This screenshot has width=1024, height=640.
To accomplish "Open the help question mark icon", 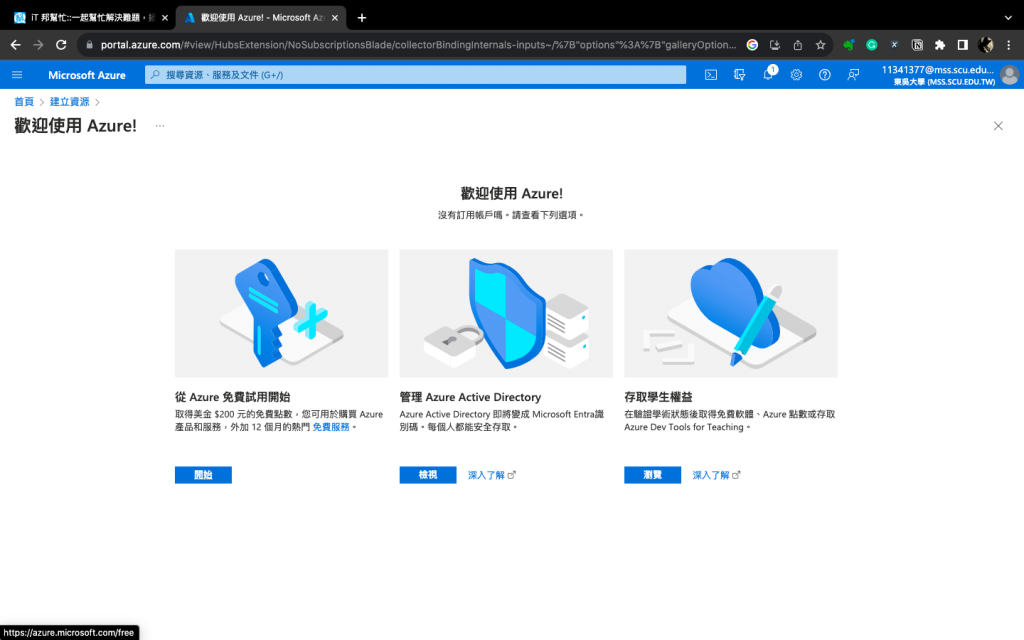I will [x=825, y=75].
